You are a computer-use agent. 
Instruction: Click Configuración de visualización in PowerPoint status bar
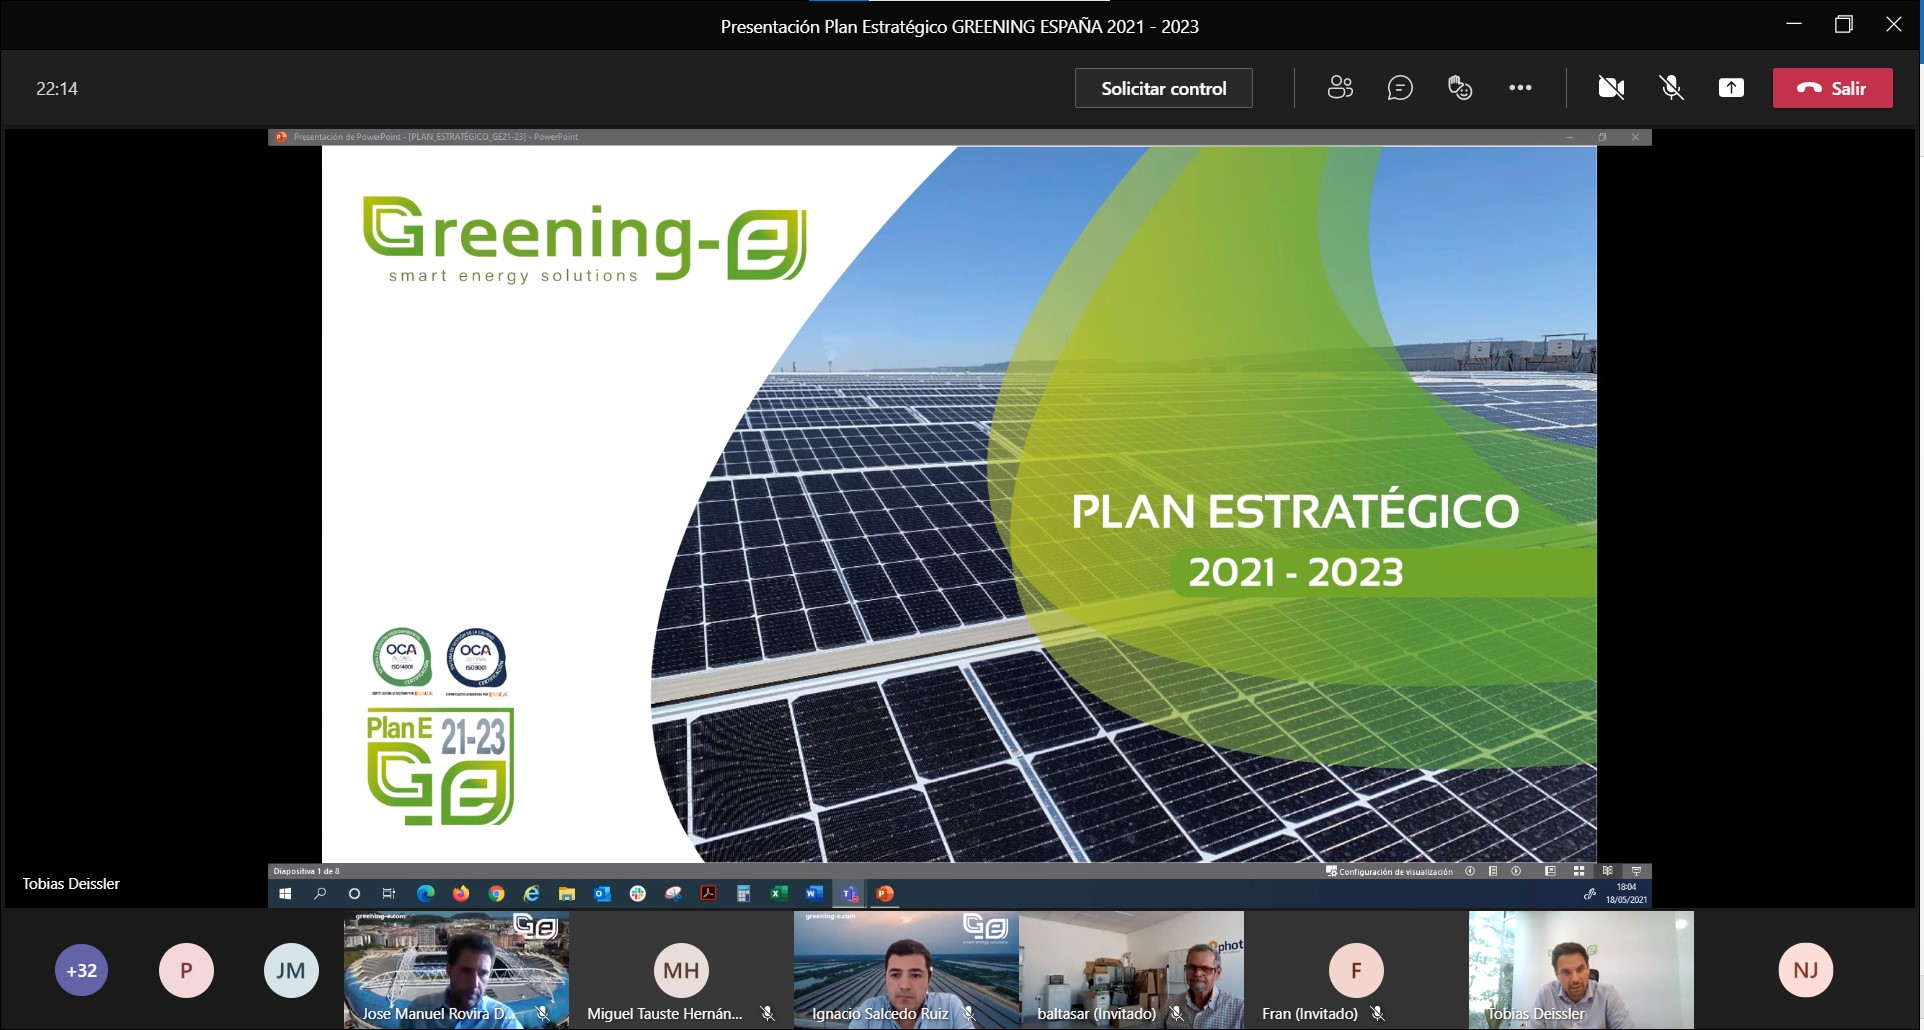click(1389, 872)
